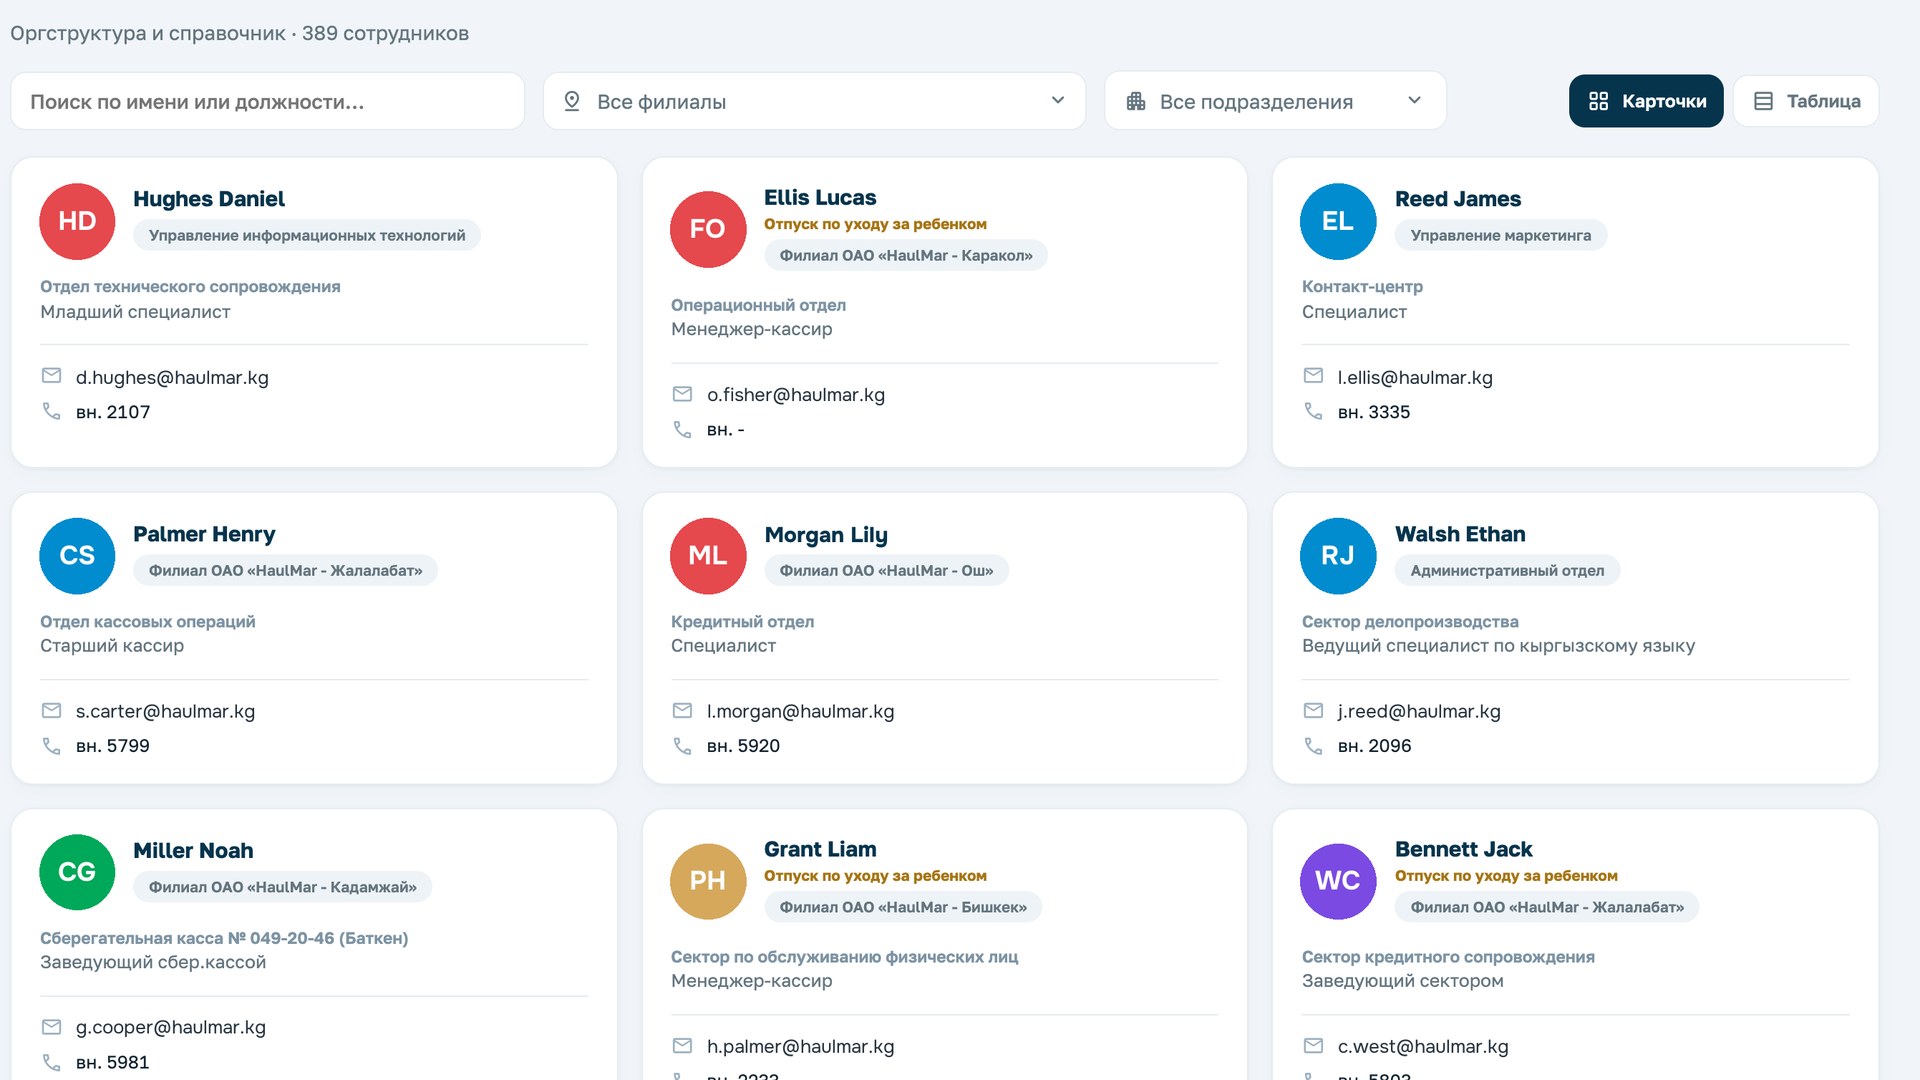Click the Филиал ОАО «HaulMar - Каракол» tag
The height and width of the screenshot is (1080, 1920).
906,255
